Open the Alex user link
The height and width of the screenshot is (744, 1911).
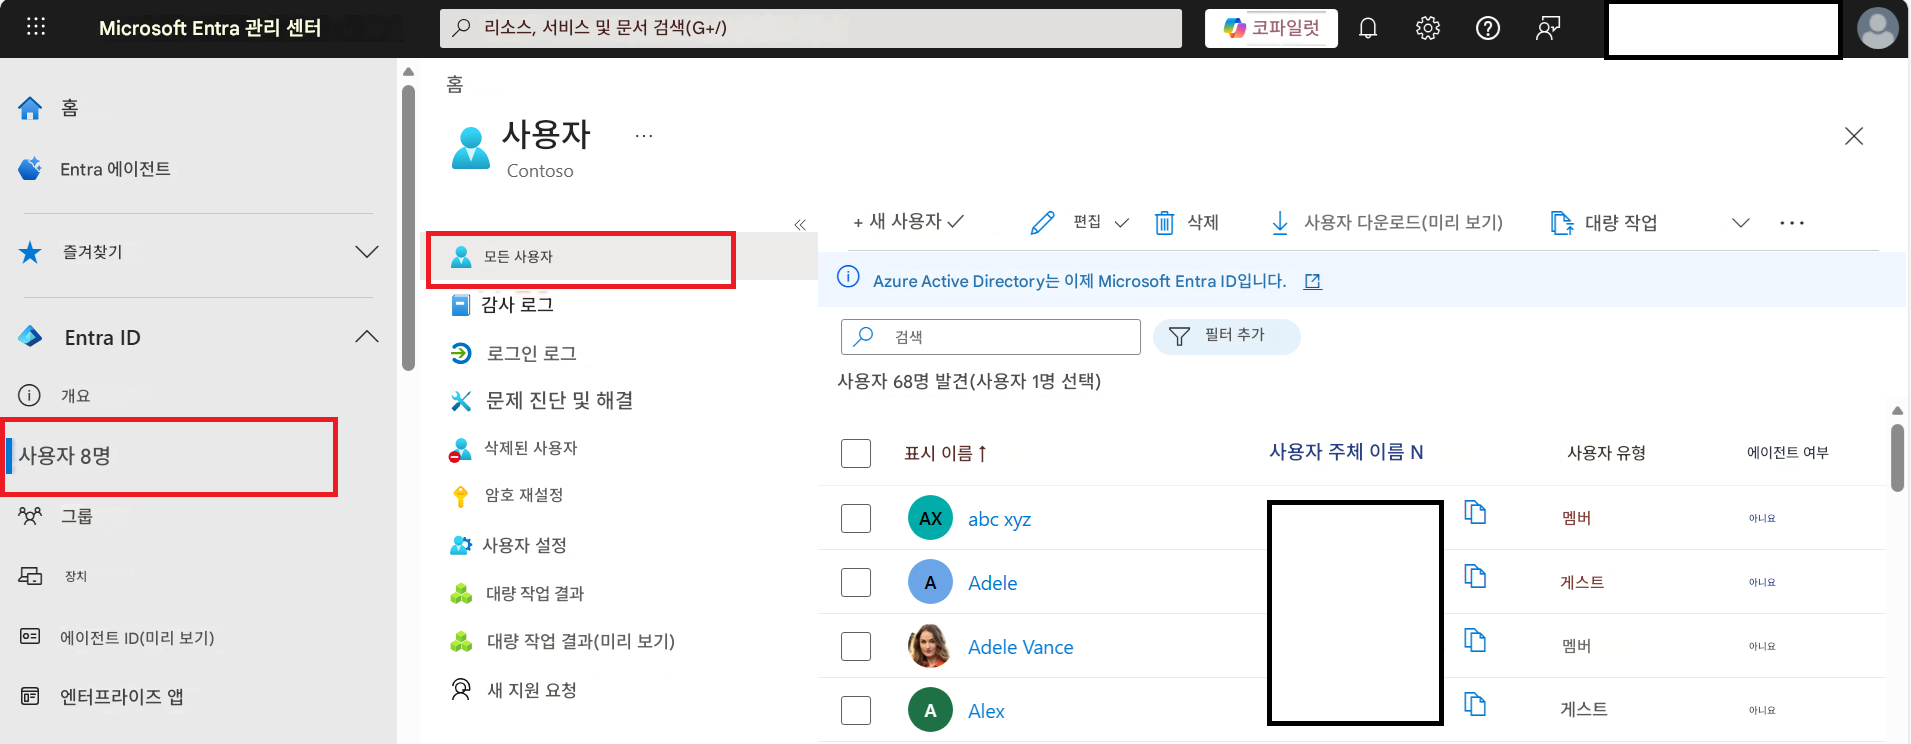coord(986,711)
